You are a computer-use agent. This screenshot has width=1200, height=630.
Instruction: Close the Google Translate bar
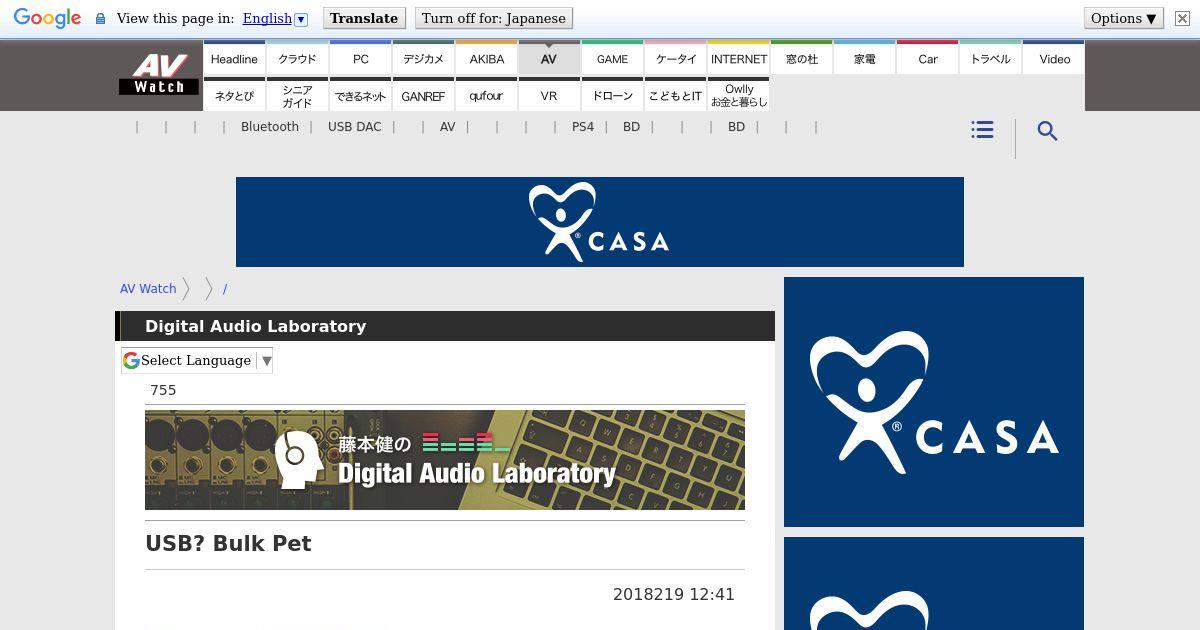(x=1182, y=18)
